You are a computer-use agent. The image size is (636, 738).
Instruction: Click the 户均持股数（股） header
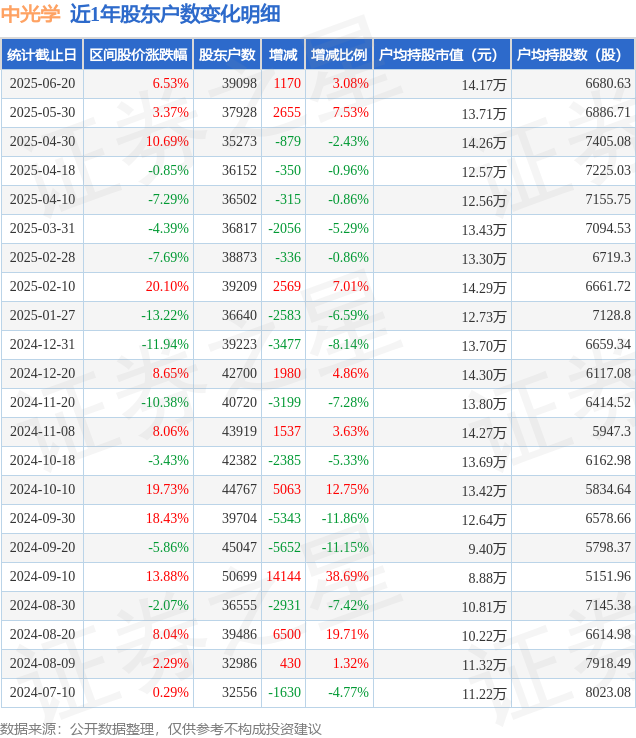click(x=573, y=55)
